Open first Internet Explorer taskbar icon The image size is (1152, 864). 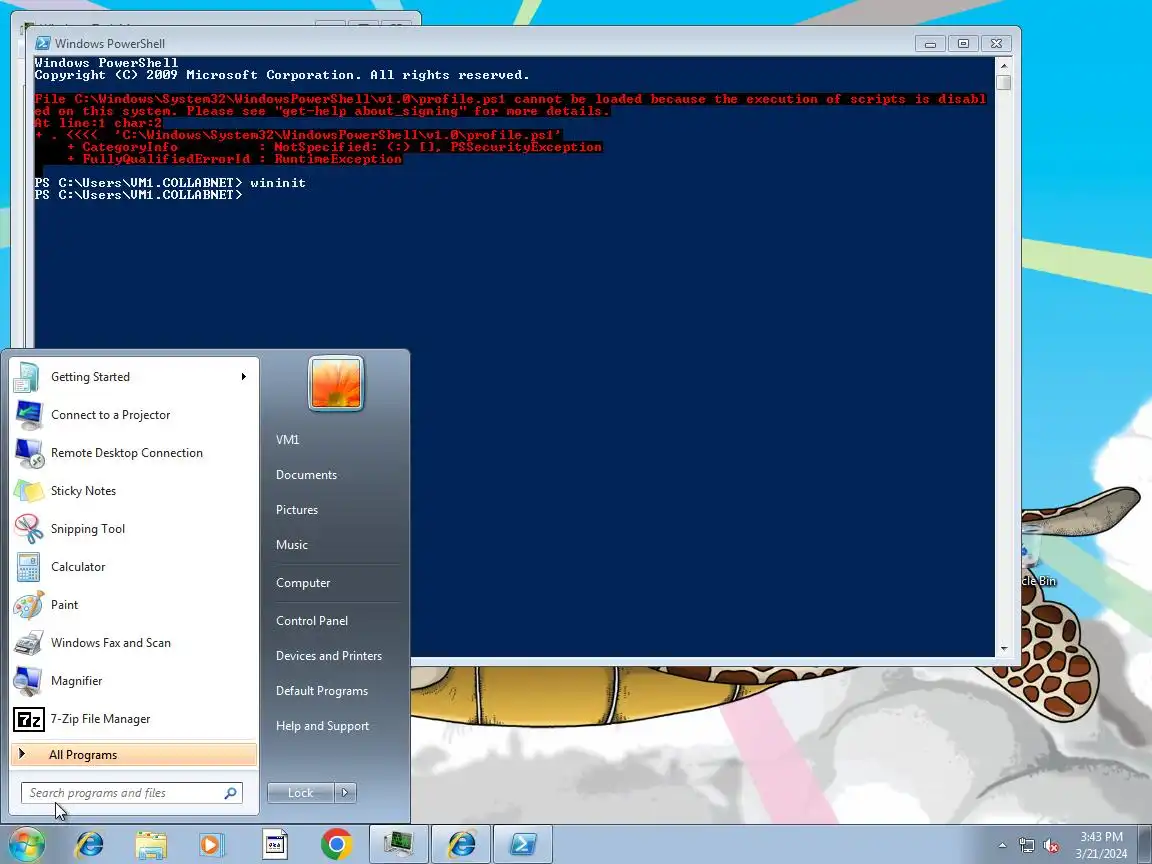click(x=89, y=845)
